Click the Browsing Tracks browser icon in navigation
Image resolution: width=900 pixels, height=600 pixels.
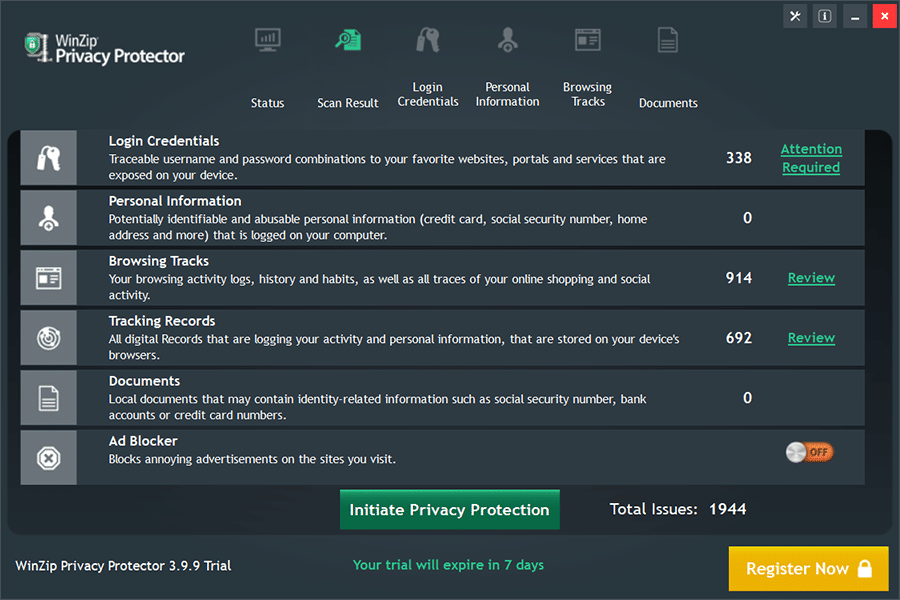coord(588,40)
